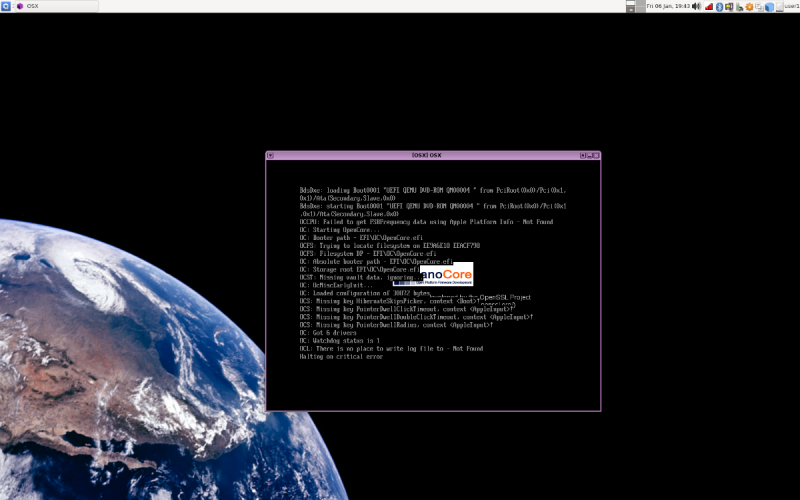Screen dimensions: 800x500
Task: Open the blue cube Qubes domains icon
Action: coord(769,7)
